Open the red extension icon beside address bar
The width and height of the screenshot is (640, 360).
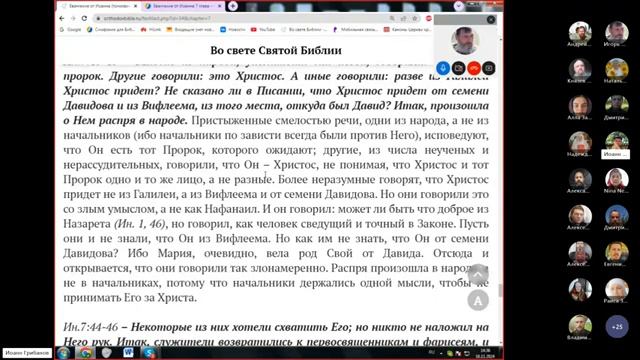pos(429,18)
